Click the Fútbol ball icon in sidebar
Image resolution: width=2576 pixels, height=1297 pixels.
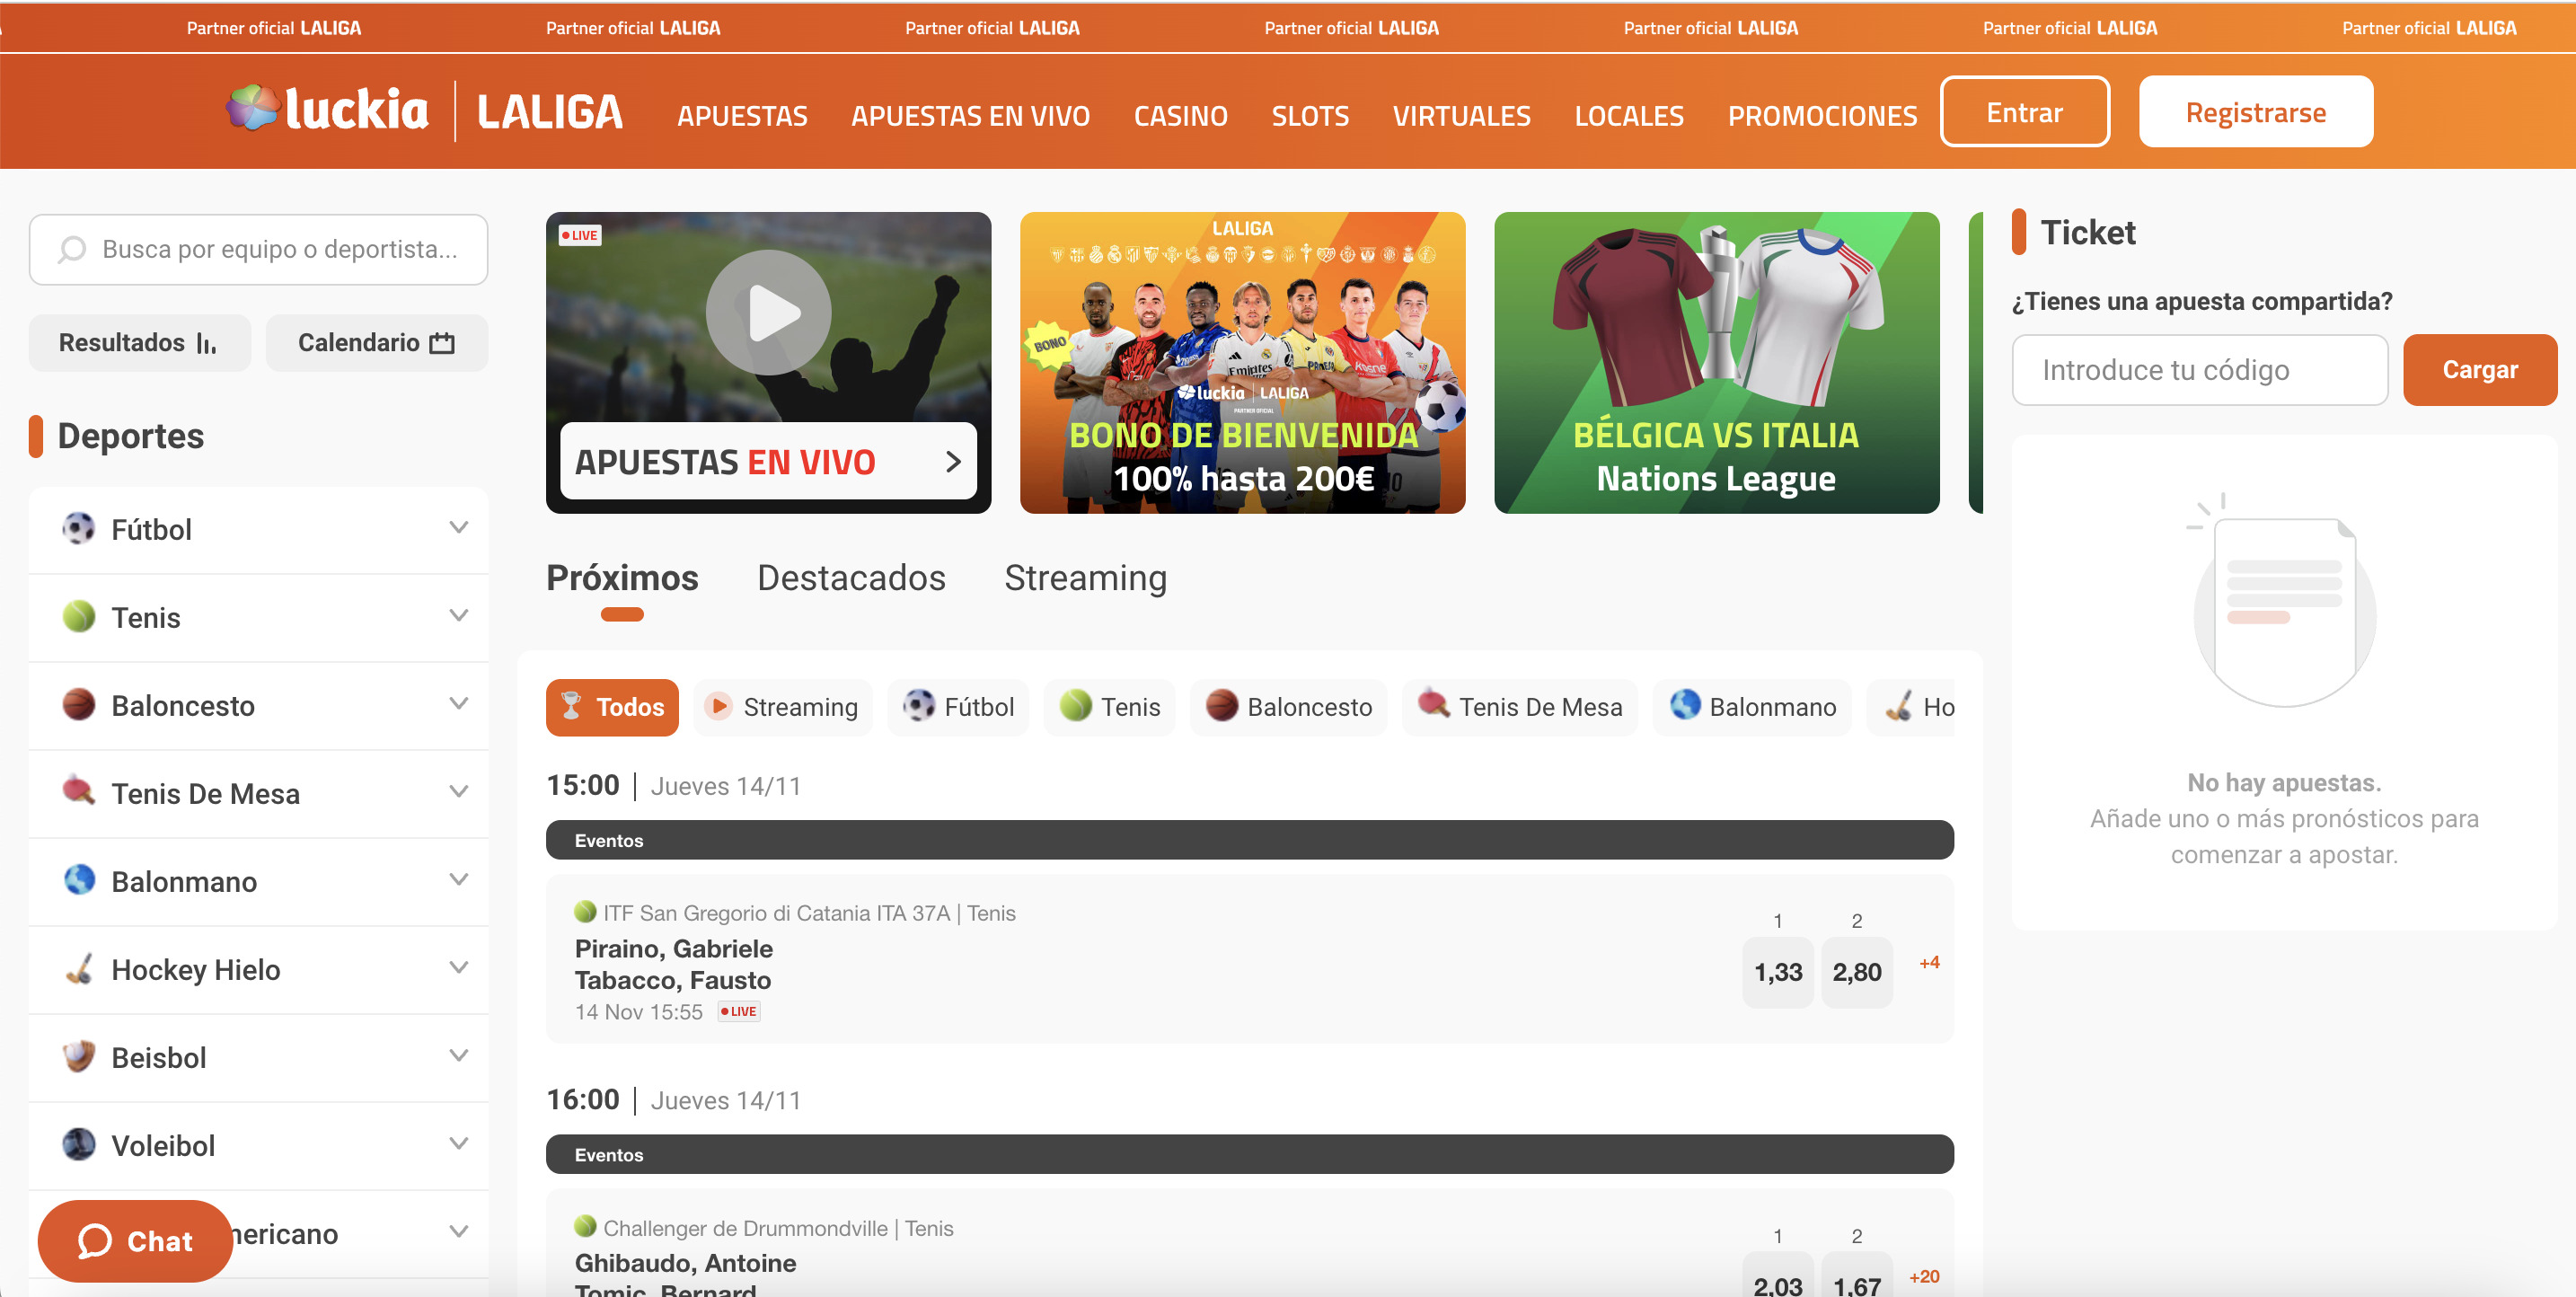(79, 528)
